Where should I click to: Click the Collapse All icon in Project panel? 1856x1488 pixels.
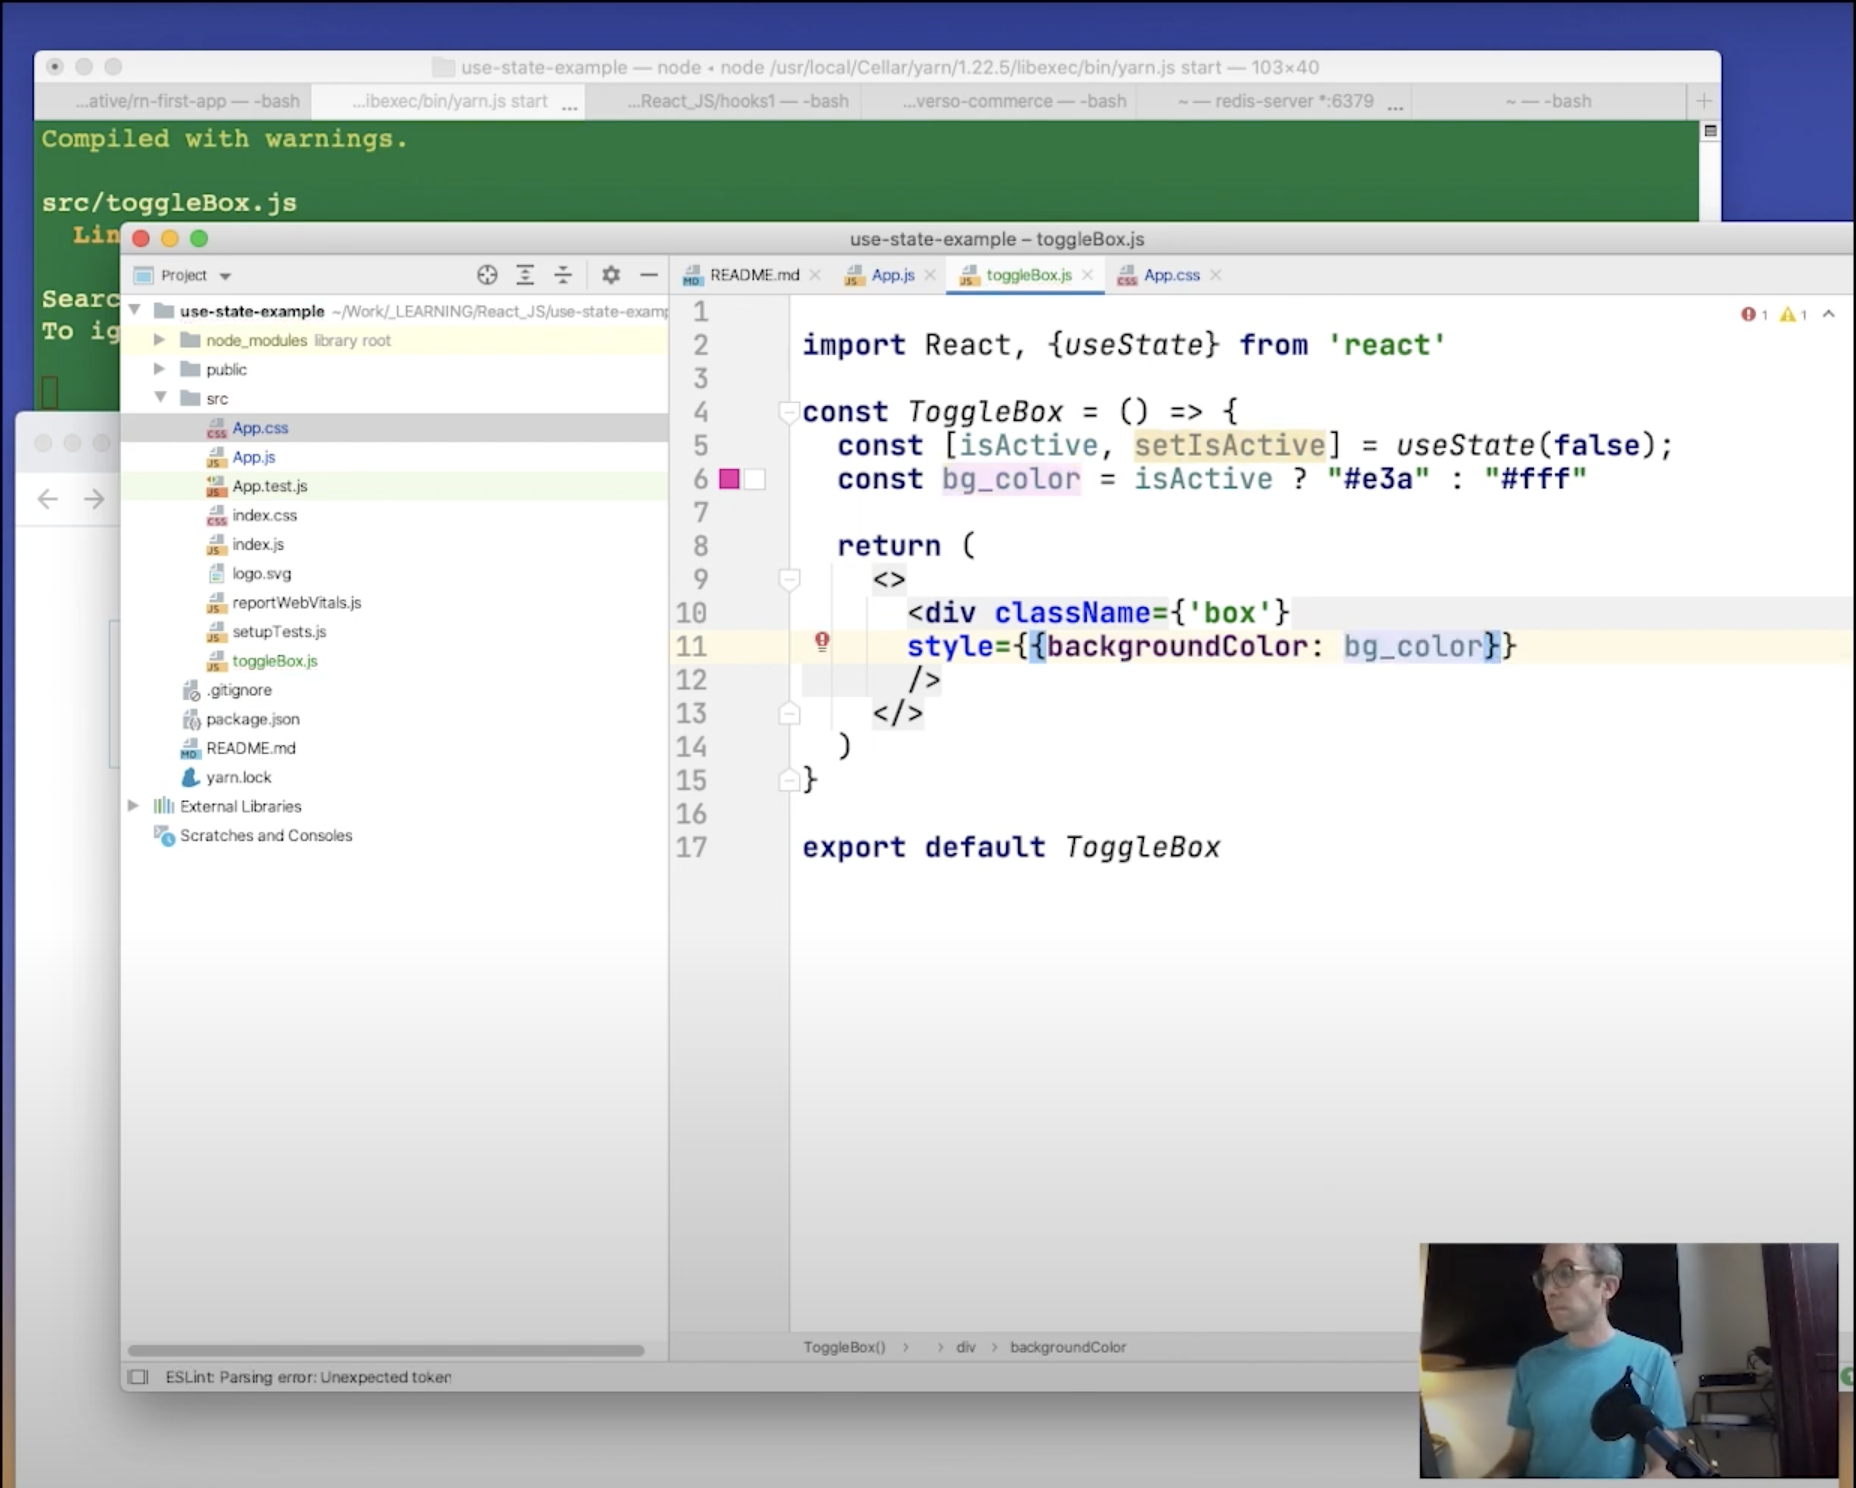[x=563, y=275]
